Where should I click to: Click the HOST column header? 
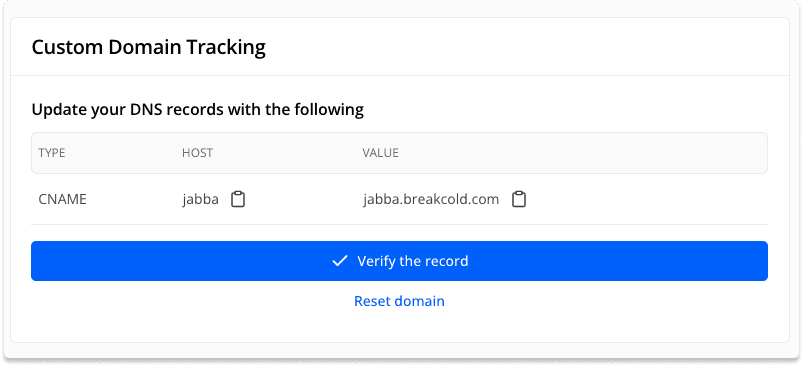pos(197,153)
